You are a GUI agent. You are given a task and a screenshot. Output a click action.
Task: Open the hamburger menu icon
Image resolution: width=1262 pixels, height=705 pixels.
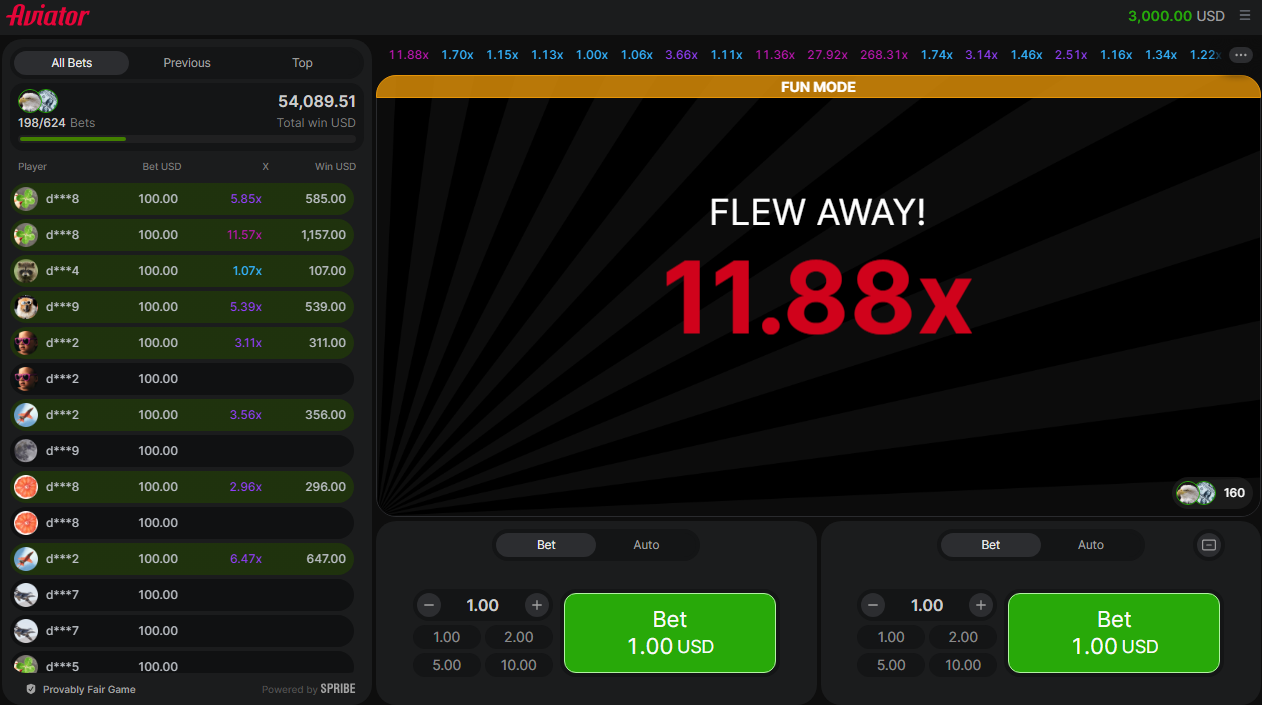click(1243, 15)
